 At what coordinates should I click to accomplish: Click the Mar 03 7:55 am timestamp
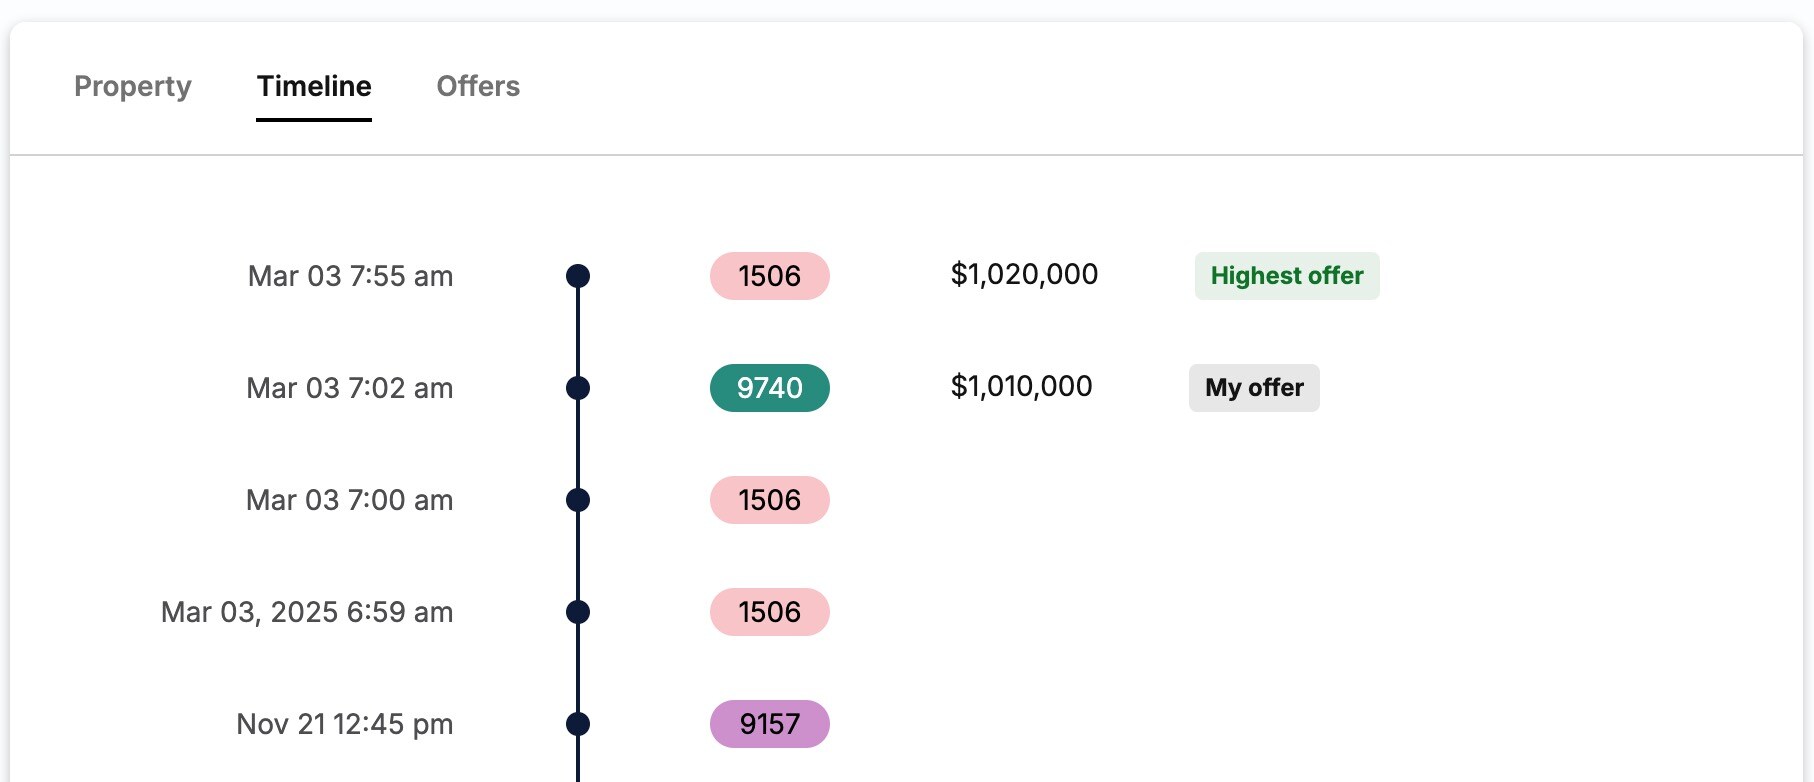point(350,276)
